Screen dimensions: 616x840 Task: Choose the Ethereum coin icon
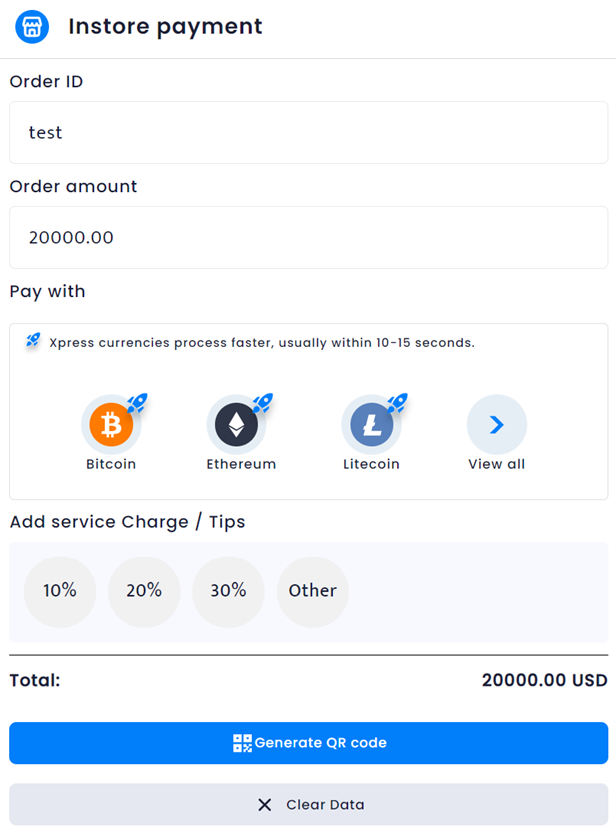(x=236, y=425)
